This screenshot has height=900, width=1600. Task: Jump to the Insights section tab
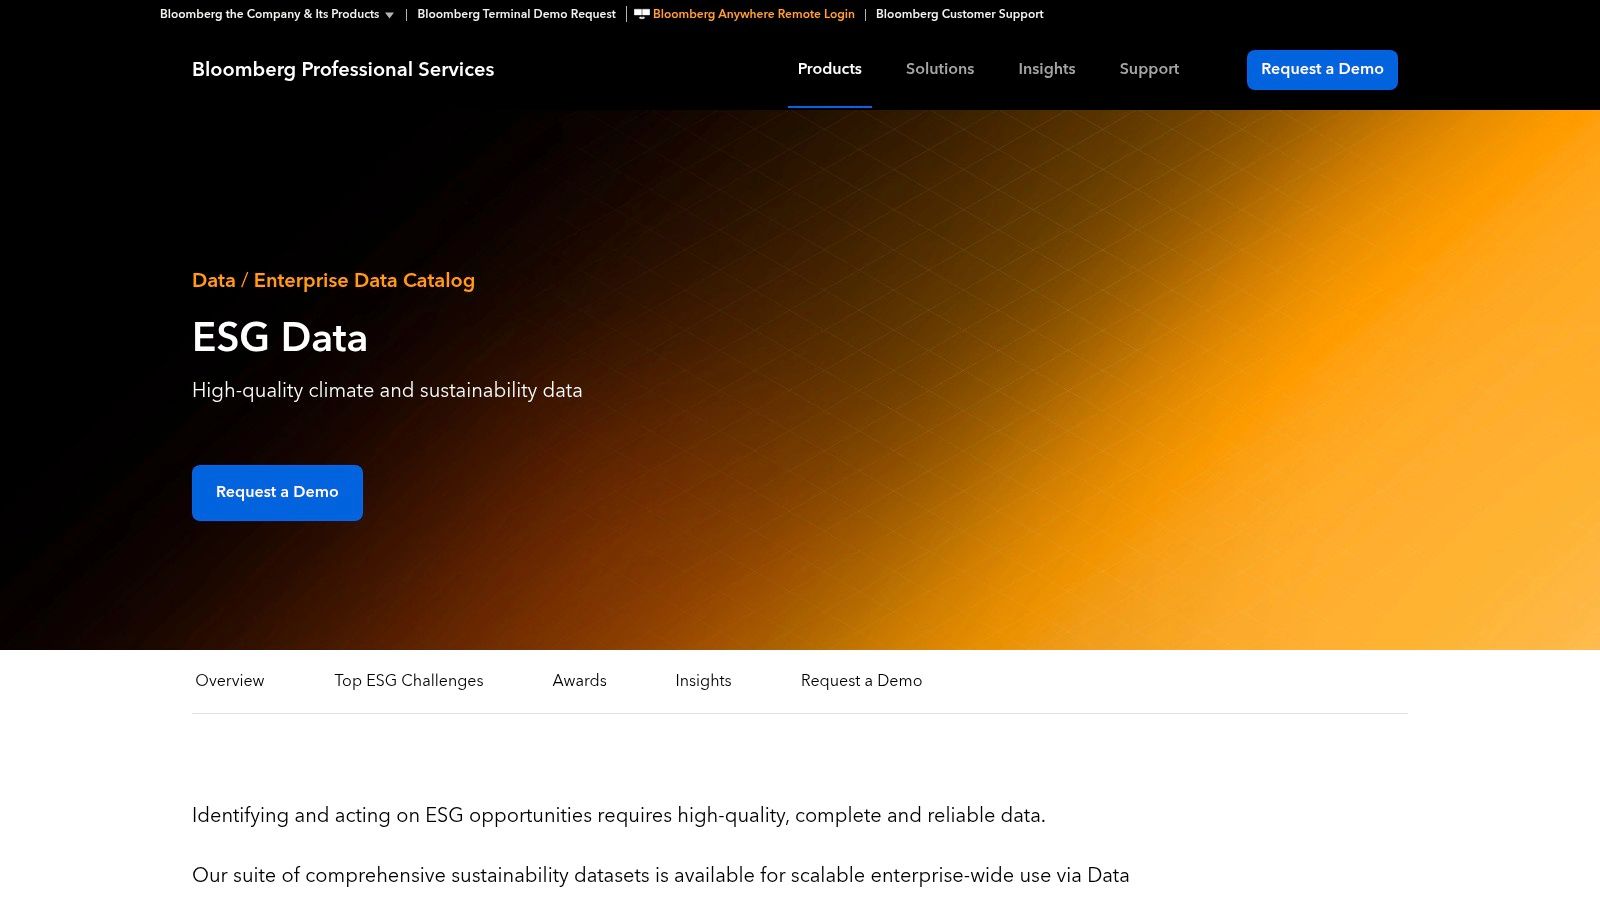tap(703, 681)
